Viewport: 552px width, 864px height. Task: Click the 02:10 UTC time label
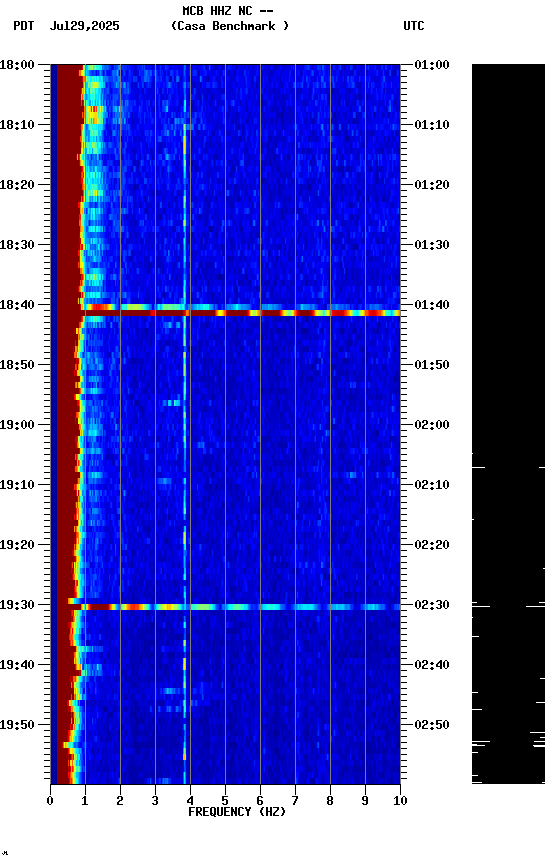[432, 485]
